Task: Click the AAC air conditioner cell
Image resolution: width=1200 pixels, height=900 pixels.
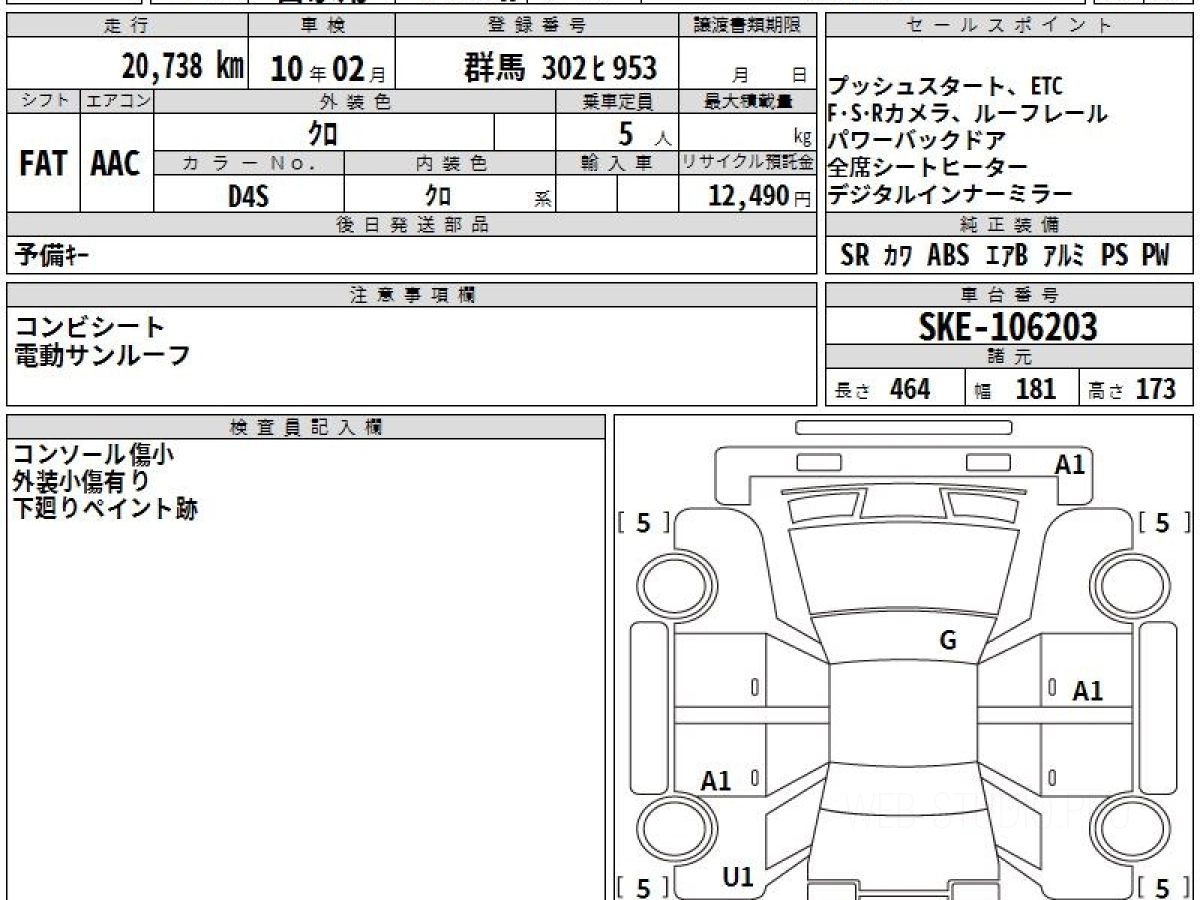Action: coord(116,164)
